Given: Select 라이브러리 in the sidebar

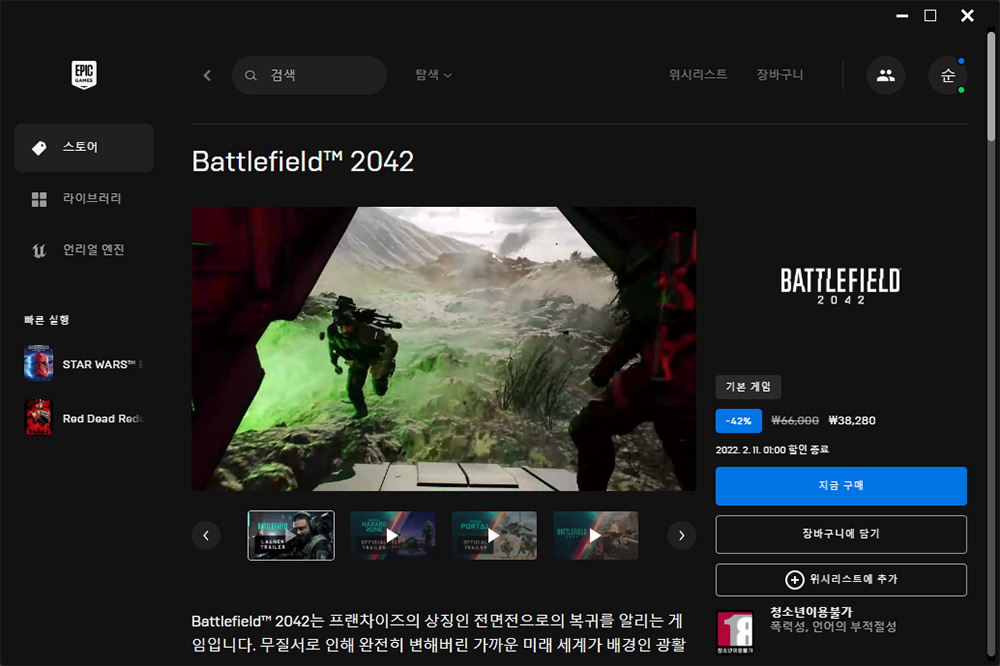Looking at the screenshot, I should pyautogui.click(x=84, y=198).
